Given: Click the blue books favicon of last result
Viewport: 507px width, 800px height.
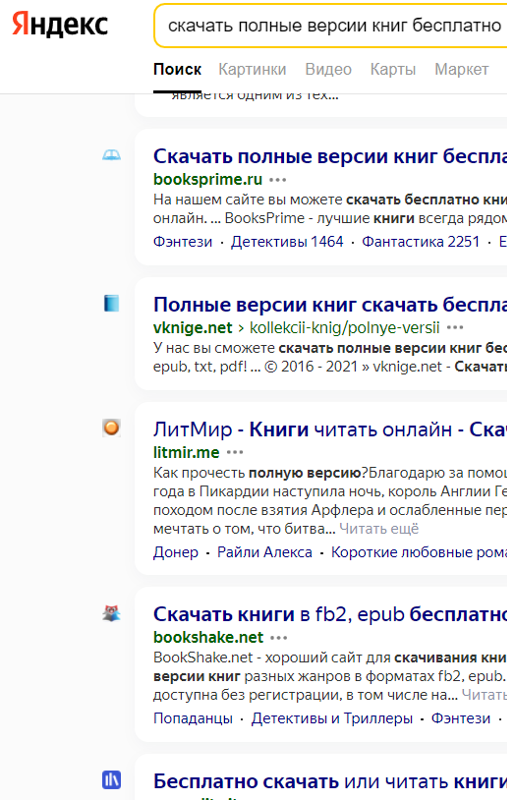Looking at the screenshot, I should pos(111,780).
